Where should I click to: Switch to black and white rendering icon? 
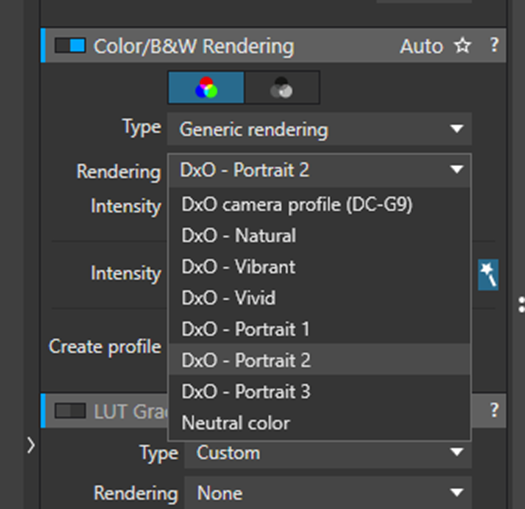(282, 87)
